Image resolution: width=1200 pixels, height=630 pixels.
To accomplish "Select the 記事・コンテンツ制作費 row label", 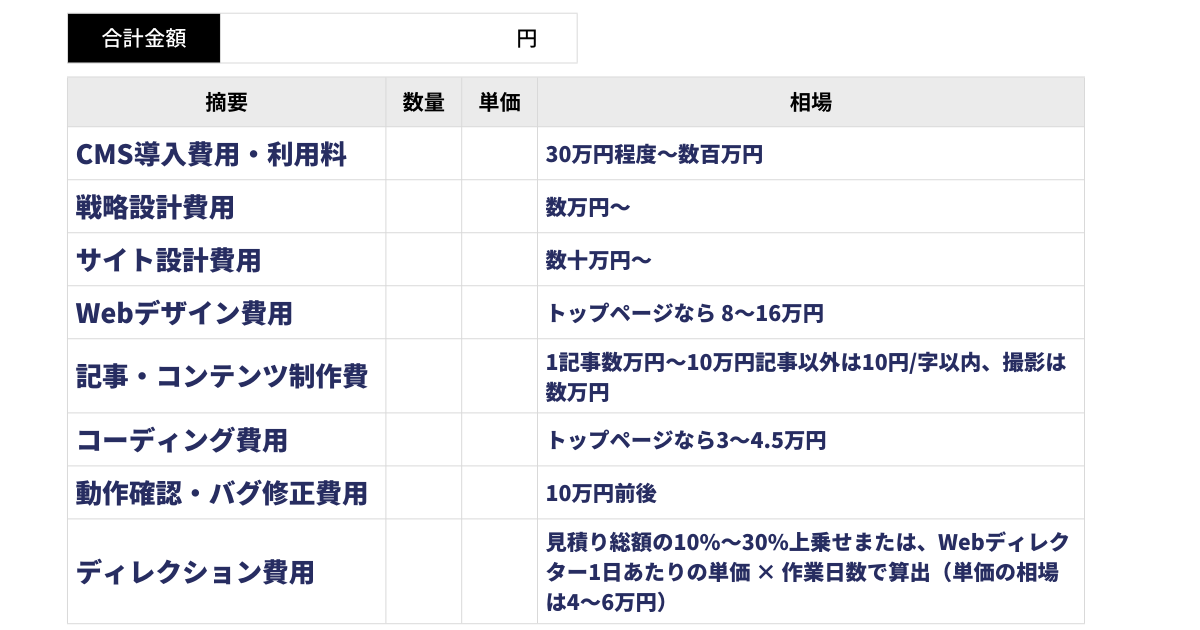I will coord(222,376).
